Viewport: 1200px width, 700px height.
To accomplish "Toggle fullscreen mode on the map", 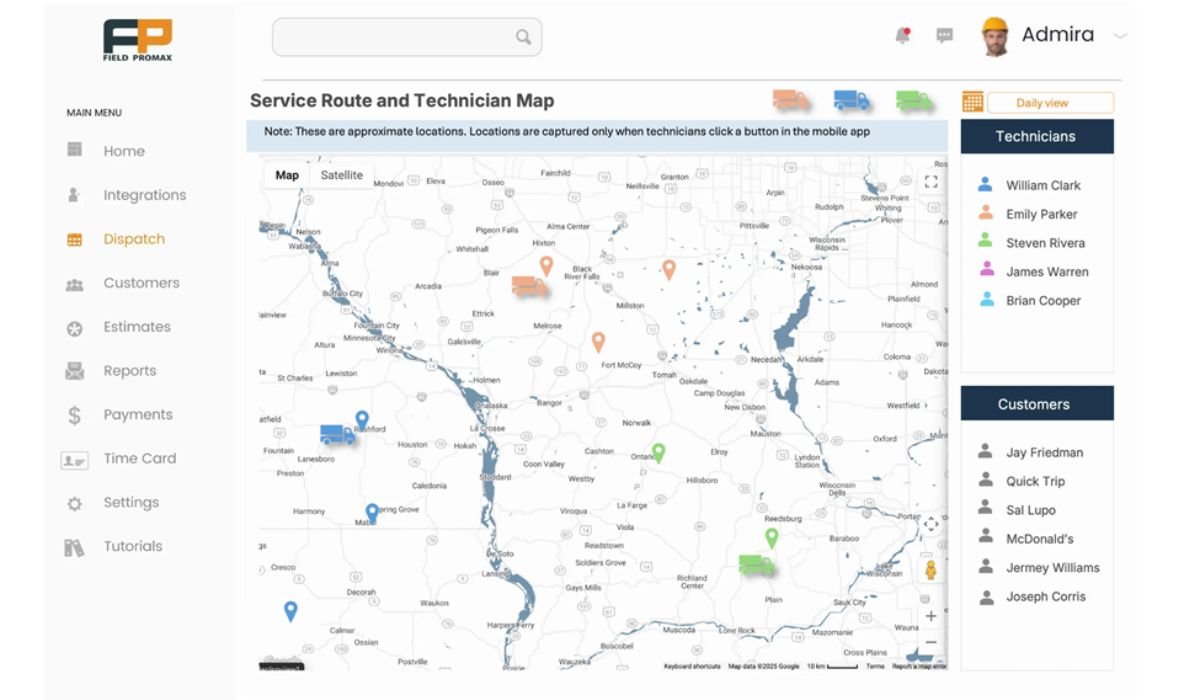I will click(x=930, y=181).
